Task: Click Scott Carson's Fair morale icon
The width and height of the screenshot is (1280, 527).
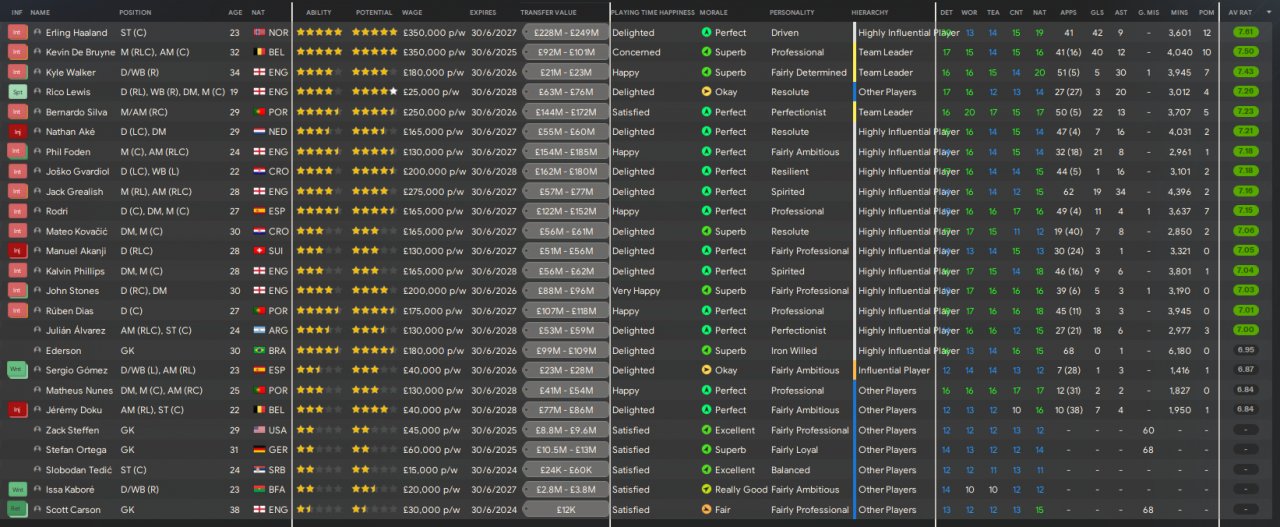Action: 706,510
